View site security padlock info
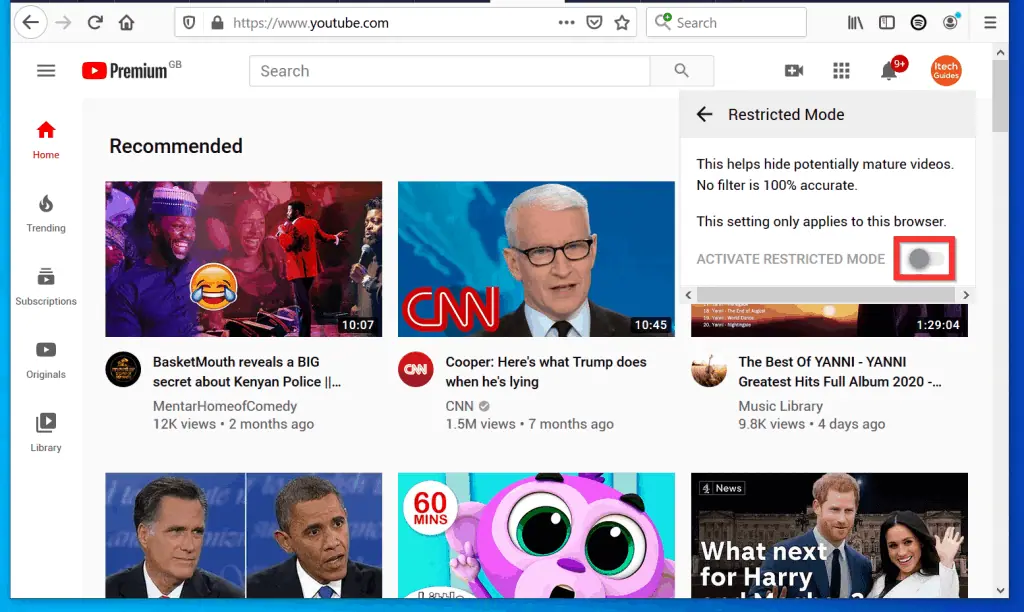Viewport: 1024px width, 612px height. pyautogui.click(x=217, y=23)
